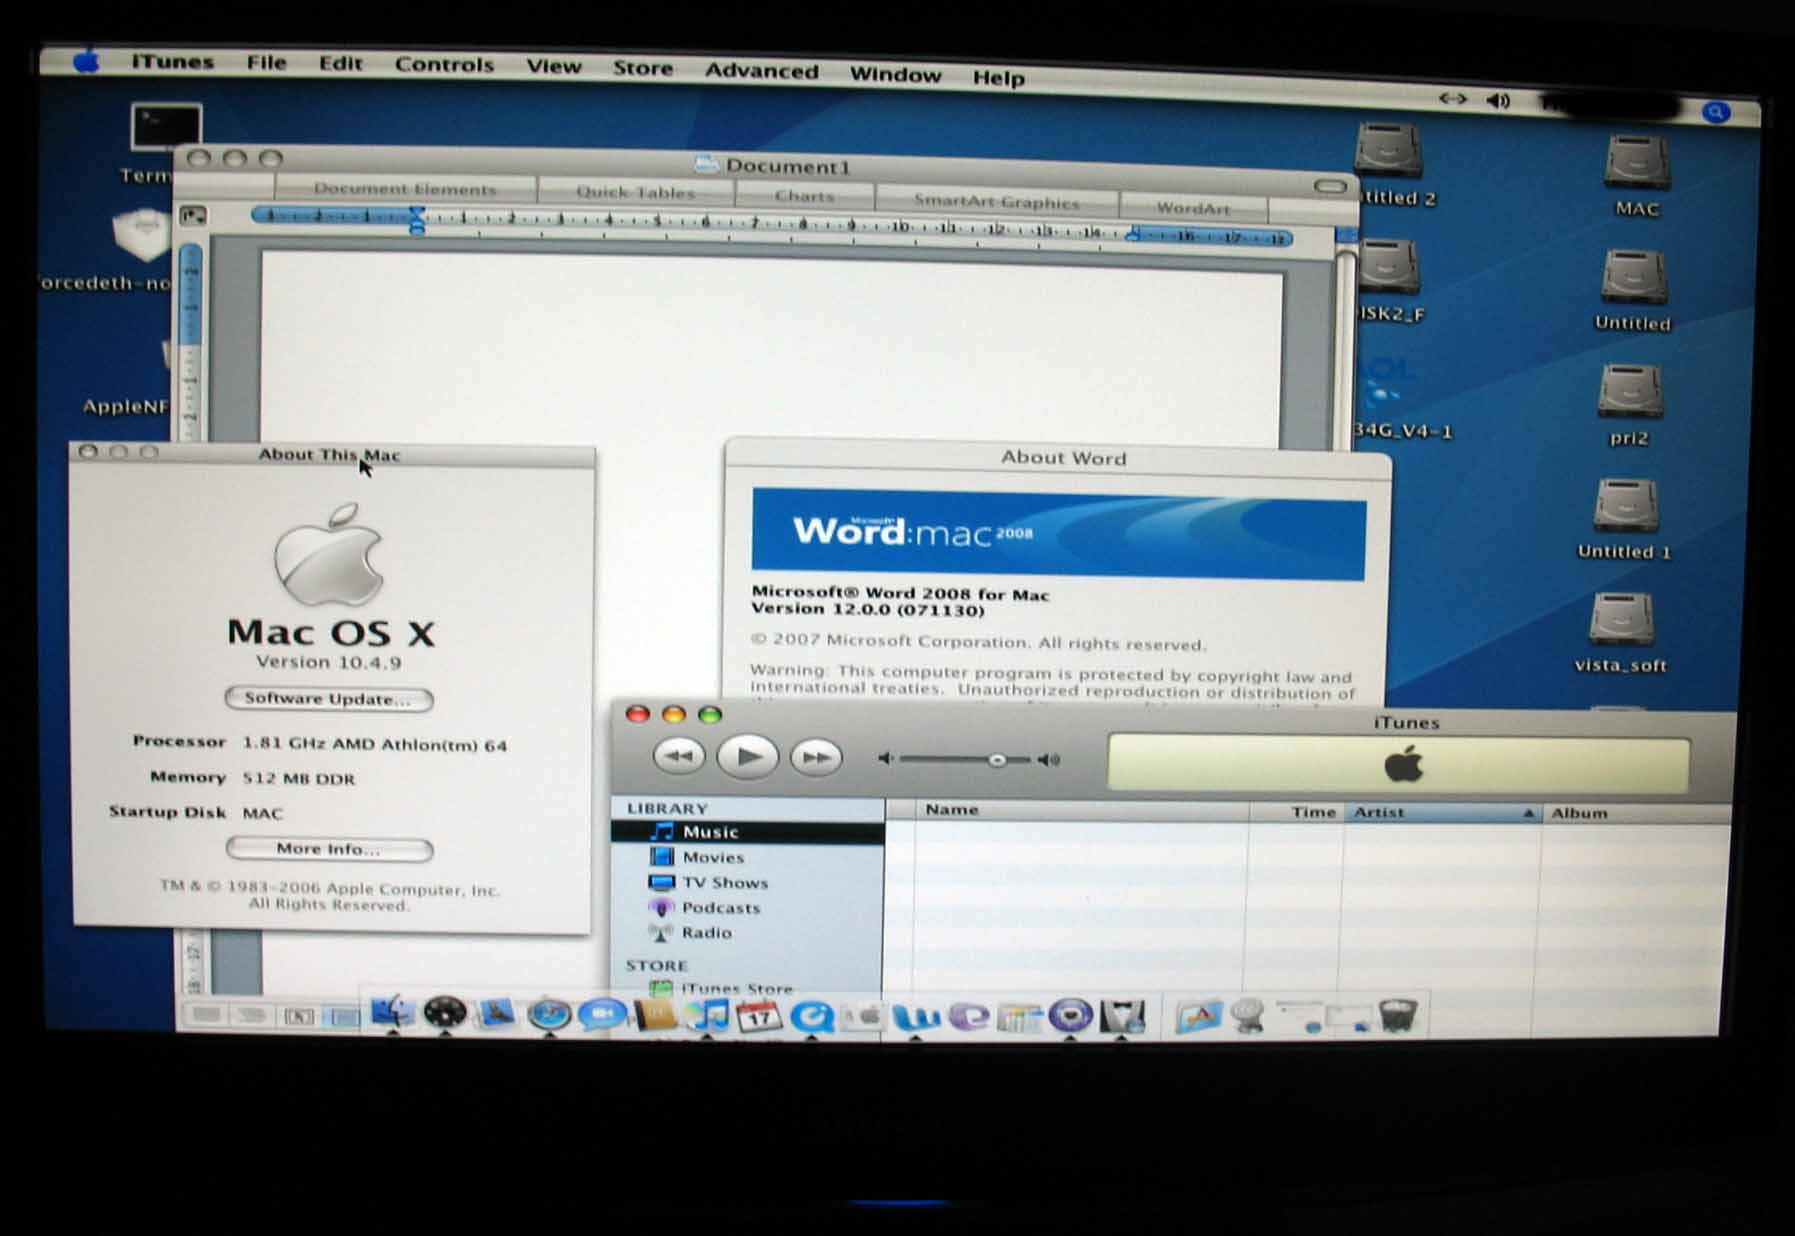Open Finder from the Dock
Screen dimensions: 1795x1236
[x=392, y=1013]
